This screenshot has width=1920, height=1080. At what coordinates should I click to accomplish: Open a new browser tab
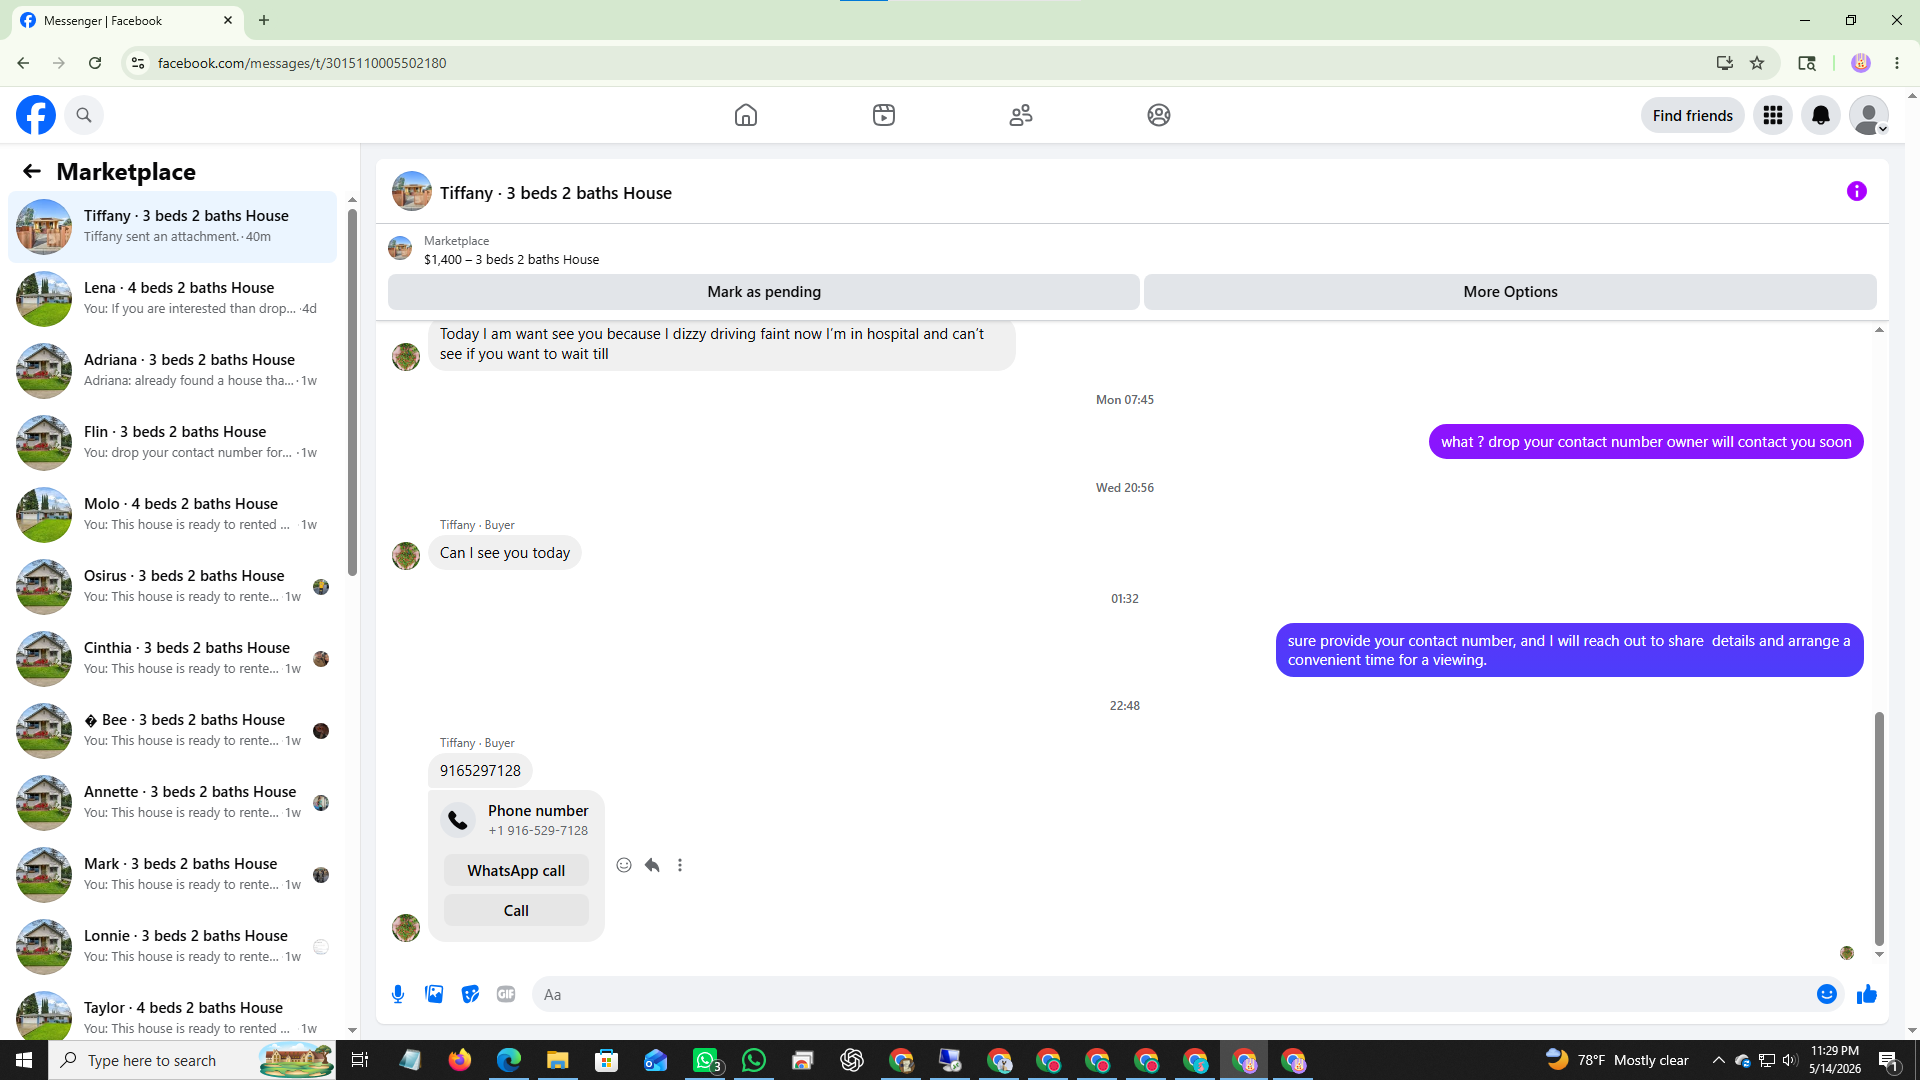pyautogui.click(x=264, y=20)
